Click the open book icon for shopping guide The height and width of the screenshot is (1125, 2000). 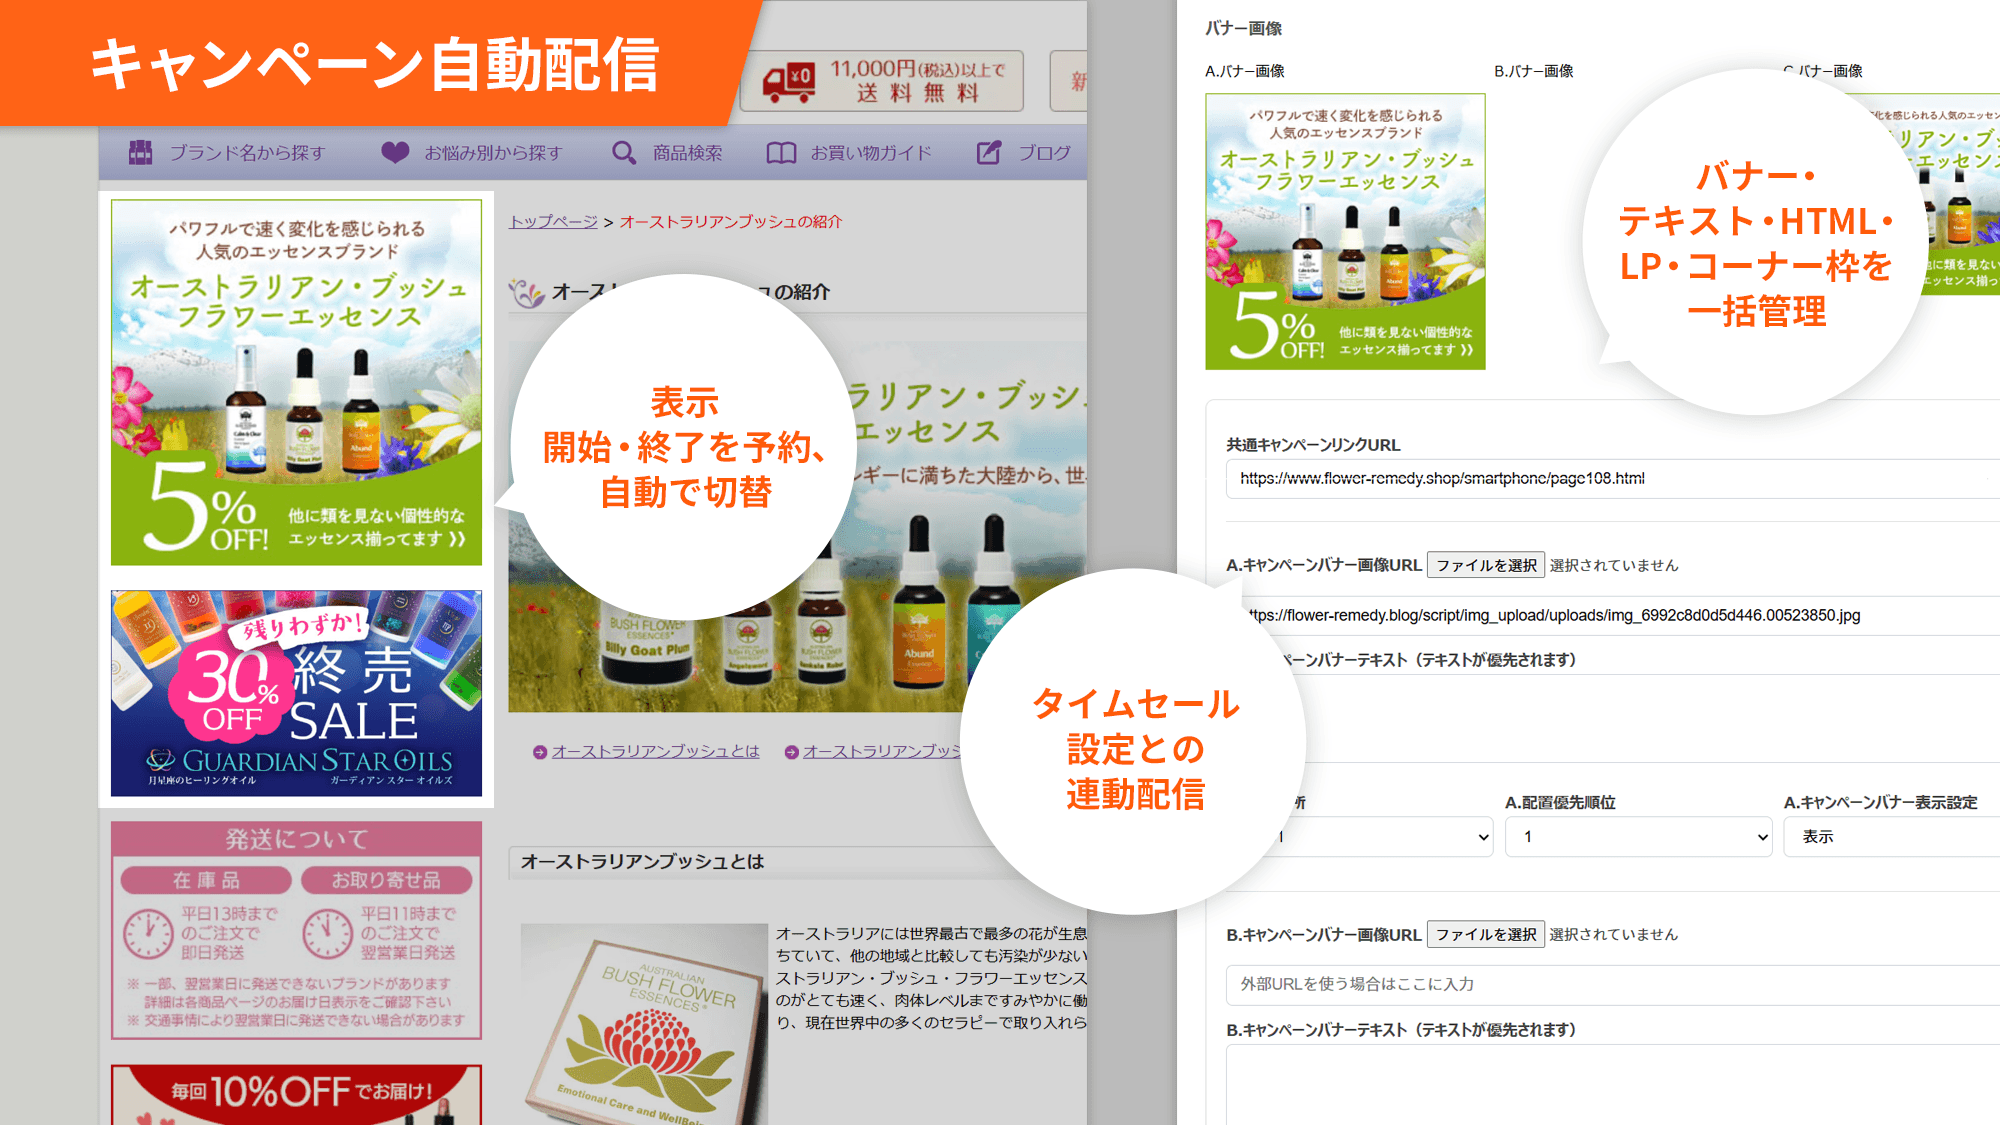tap(781, 153)
